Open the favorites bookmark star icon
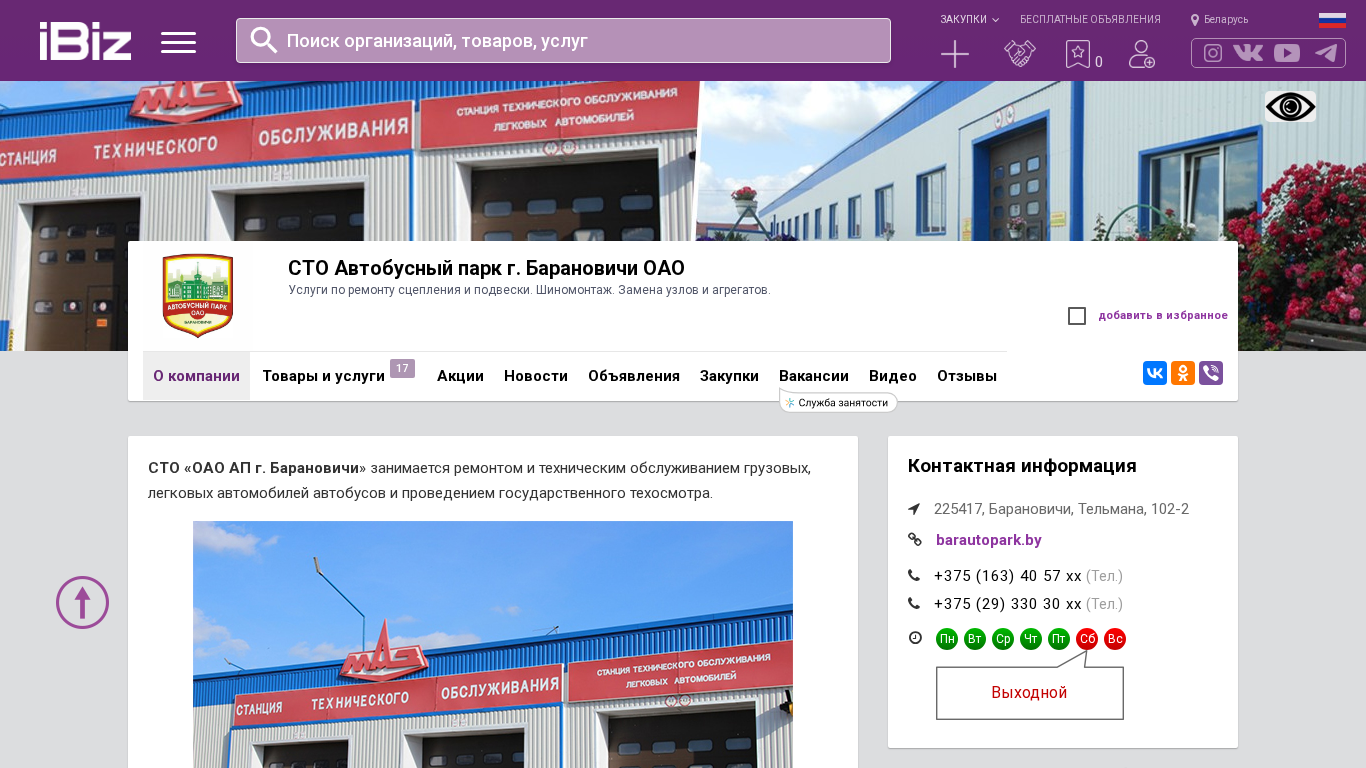 1077,54
